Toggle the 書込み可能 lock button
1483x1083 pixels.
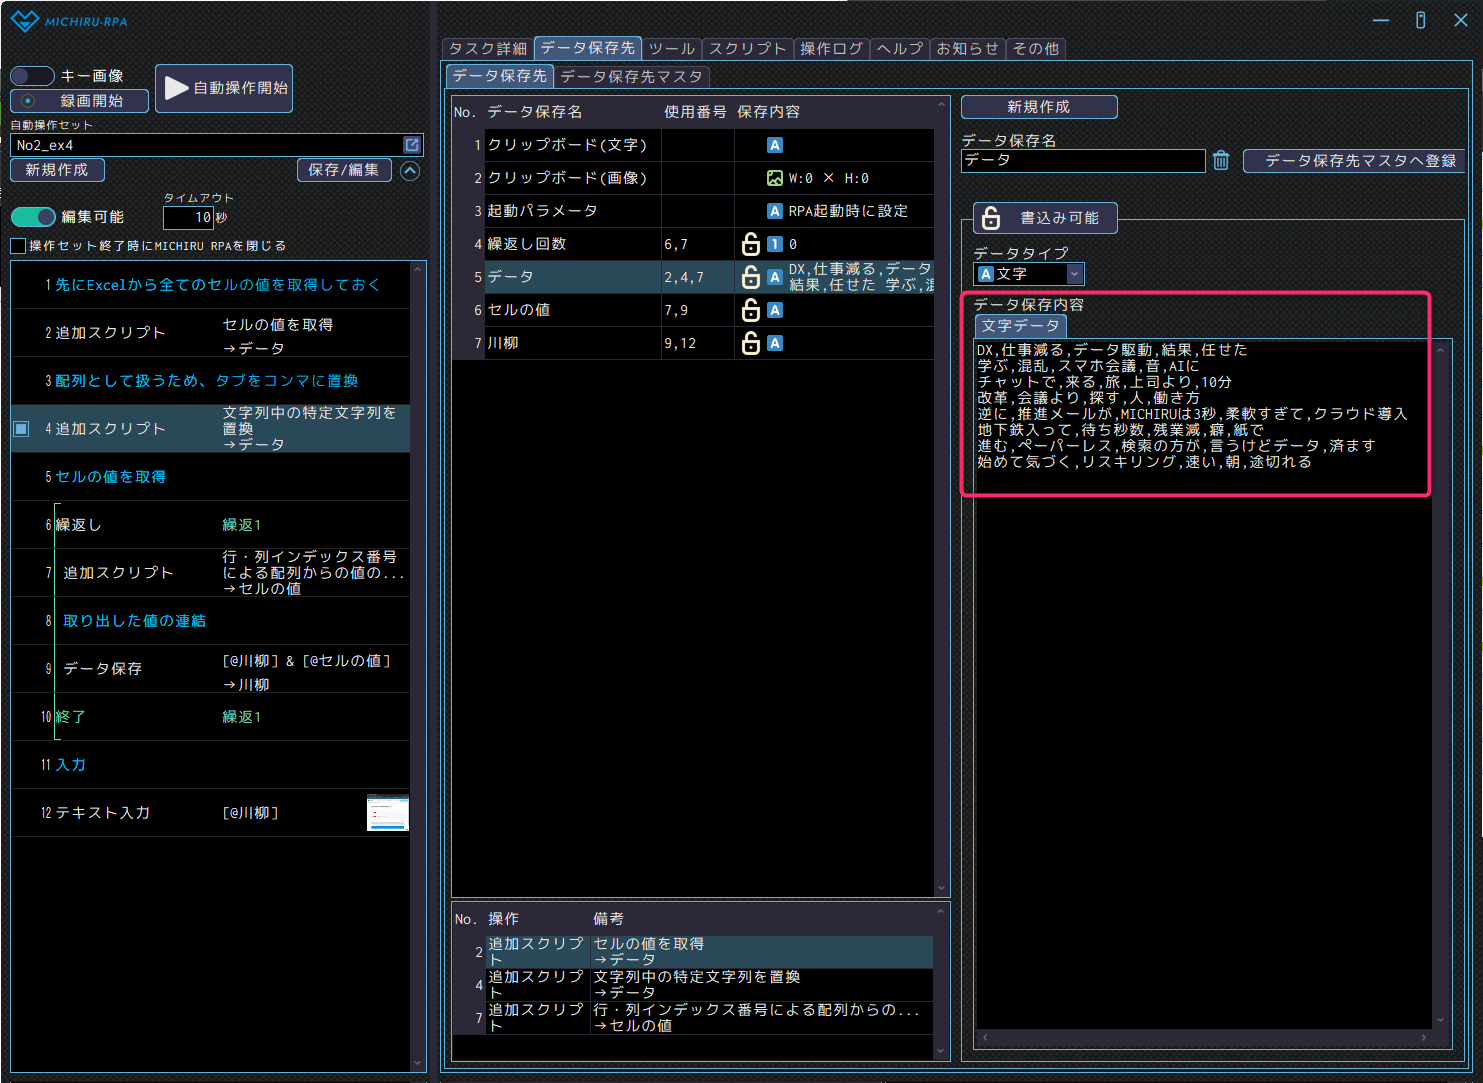tap(1045, 218)
